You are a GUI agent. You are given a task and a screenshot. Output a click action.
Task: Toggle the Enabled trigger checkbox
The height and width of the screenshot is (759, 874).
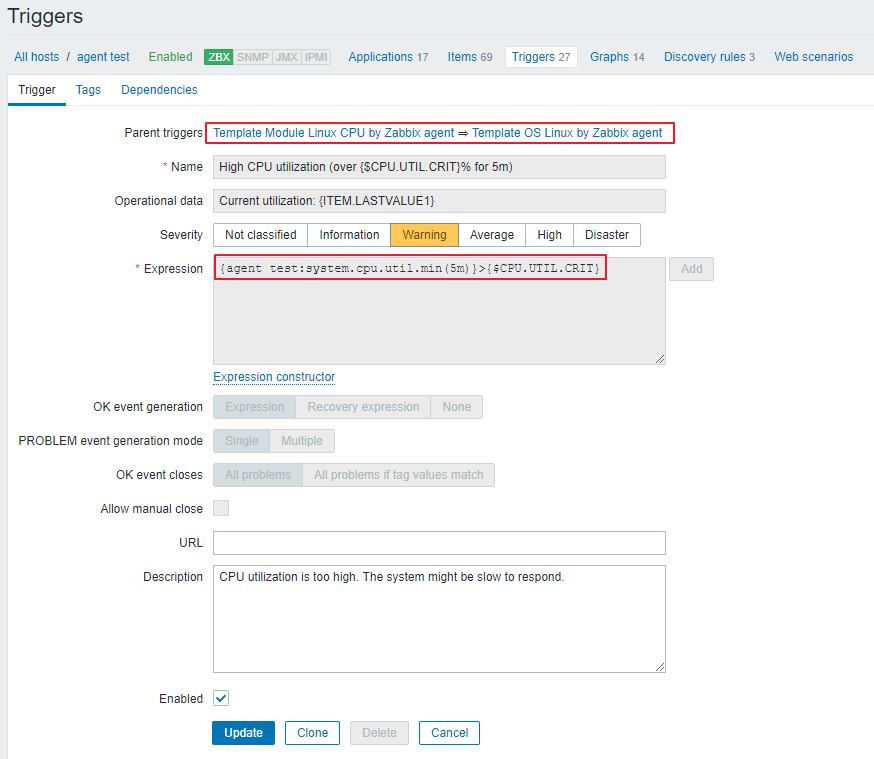pos(221,698)
